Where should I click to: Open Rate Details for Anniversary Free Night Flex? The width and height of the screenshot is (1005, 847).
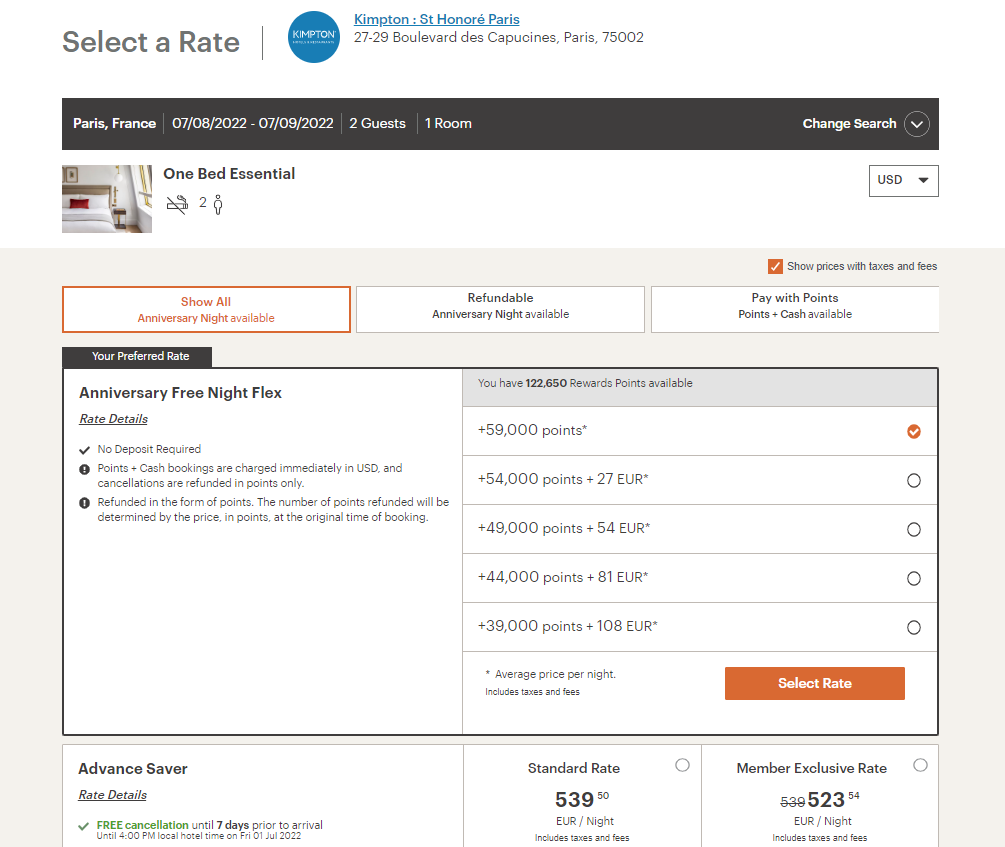coord(113,419)
